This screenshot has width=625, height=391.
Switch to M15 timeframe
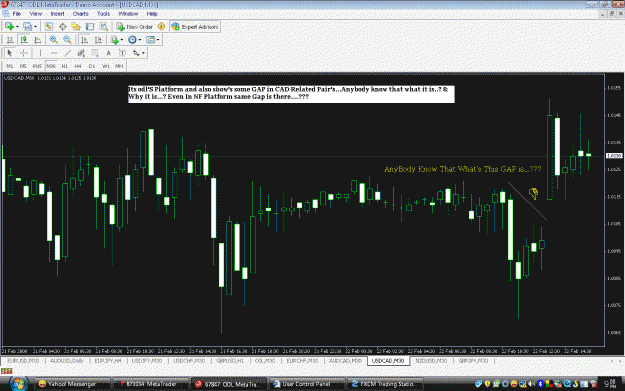point(37,66)
